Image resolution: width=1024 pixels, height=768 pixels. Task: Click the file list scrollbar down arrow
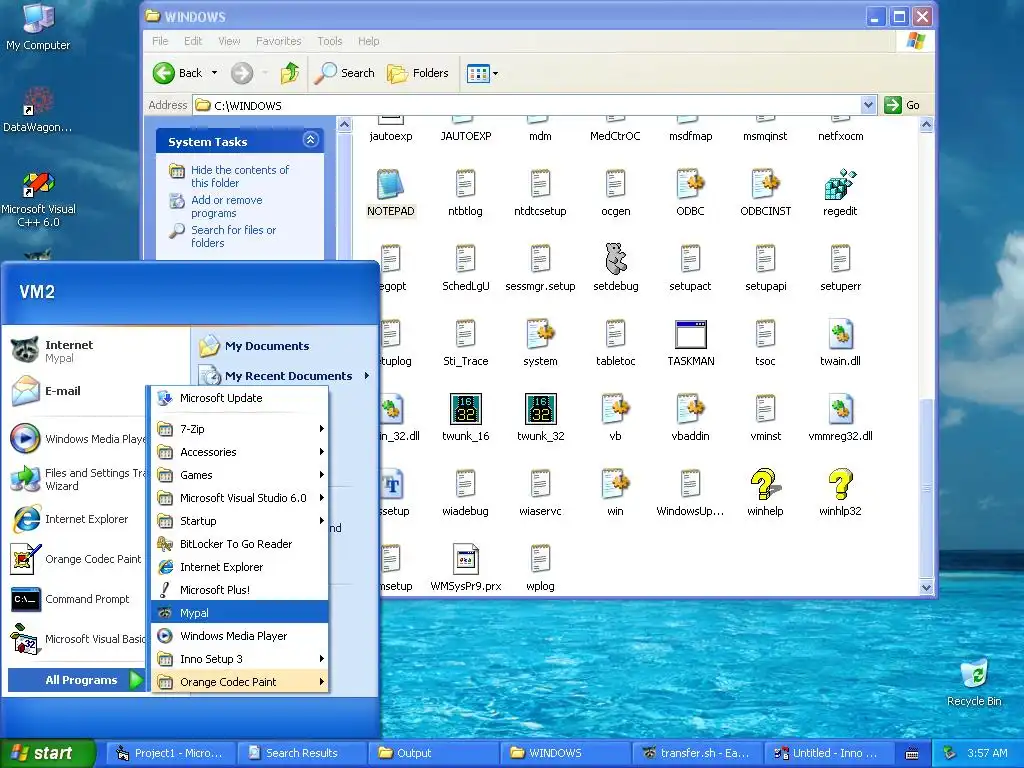click(x=926, y=588)
